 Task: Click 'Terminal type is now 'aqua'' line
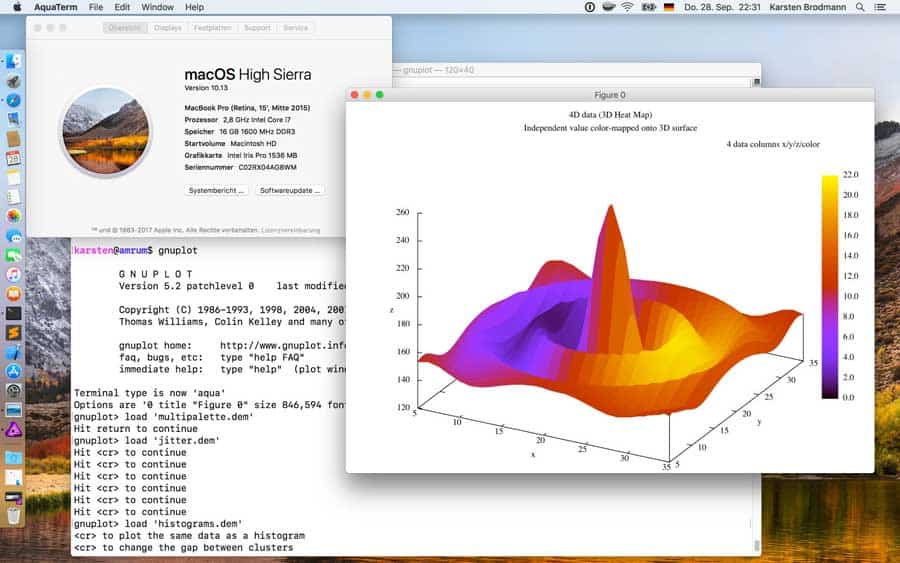pyautogui.click(x=149, y=393)
